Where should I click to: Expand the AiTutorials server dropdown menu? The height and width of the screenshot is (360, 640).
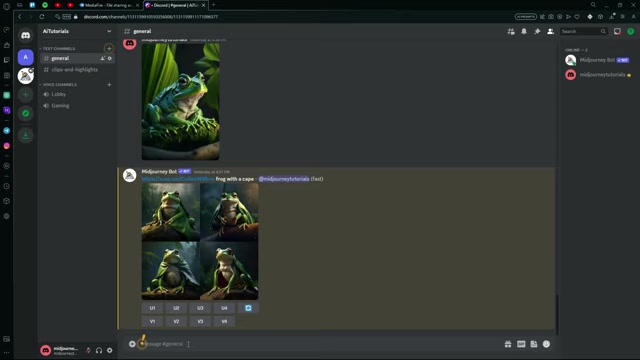109,31
